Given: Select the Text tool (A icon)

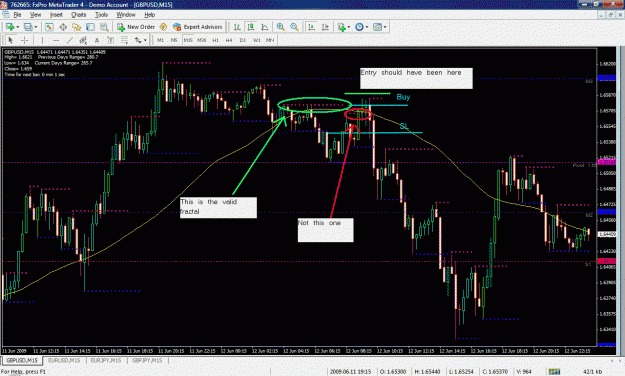Looking at the screenshot, I should click(97, 40).
